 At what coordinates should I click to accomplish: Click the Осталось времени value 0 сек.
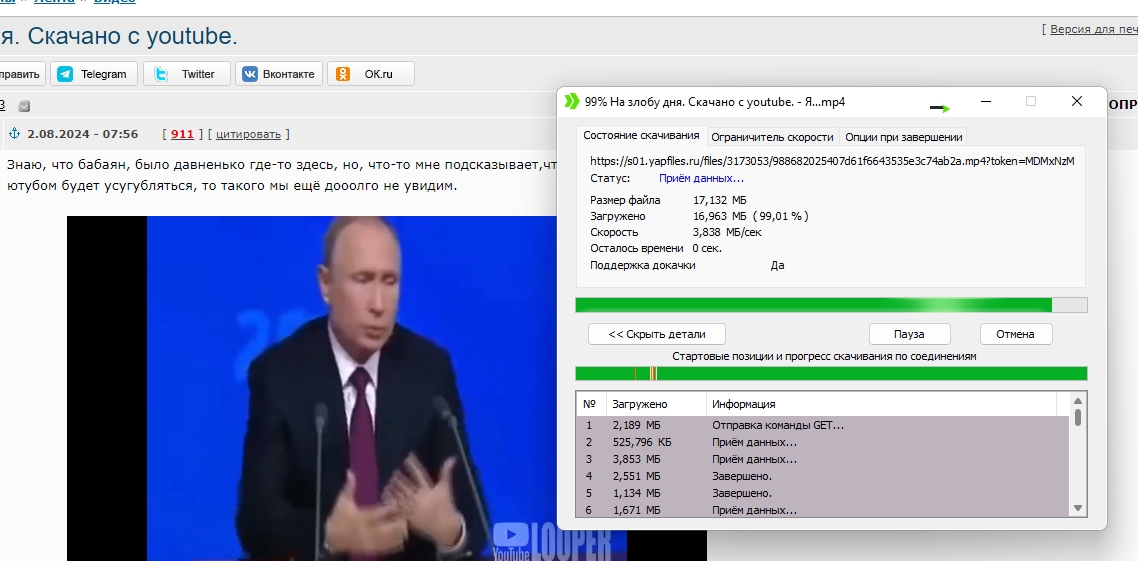coord(708,249)
